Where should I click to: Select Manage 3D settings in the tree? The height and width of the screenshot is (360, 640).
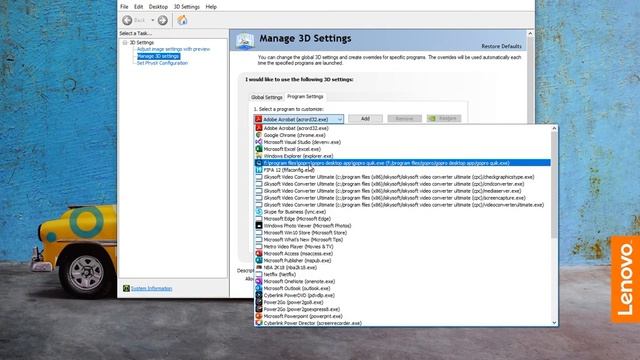(158, 56)
